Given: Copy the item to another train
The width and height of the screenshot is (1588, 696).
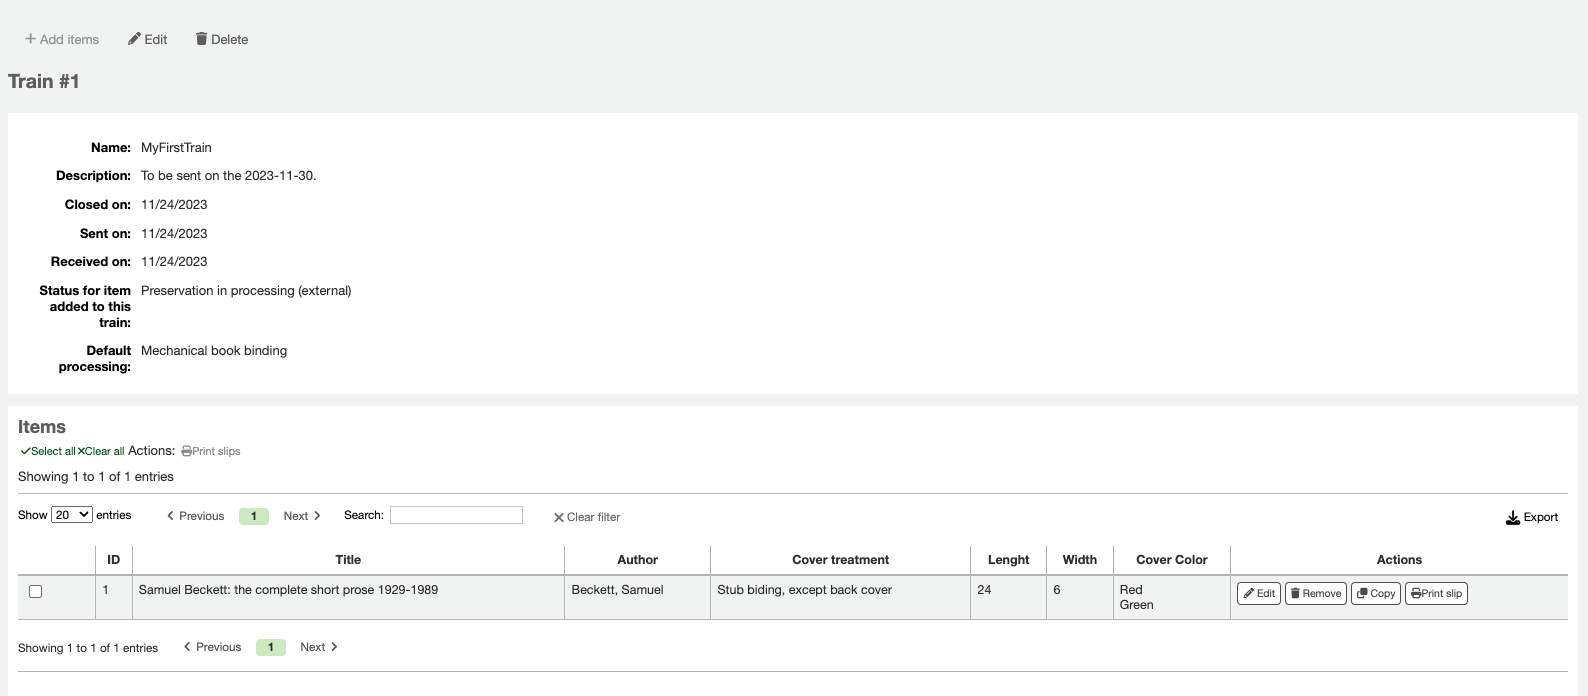Looking at the screenshot, I should (x=1375, y=593).
